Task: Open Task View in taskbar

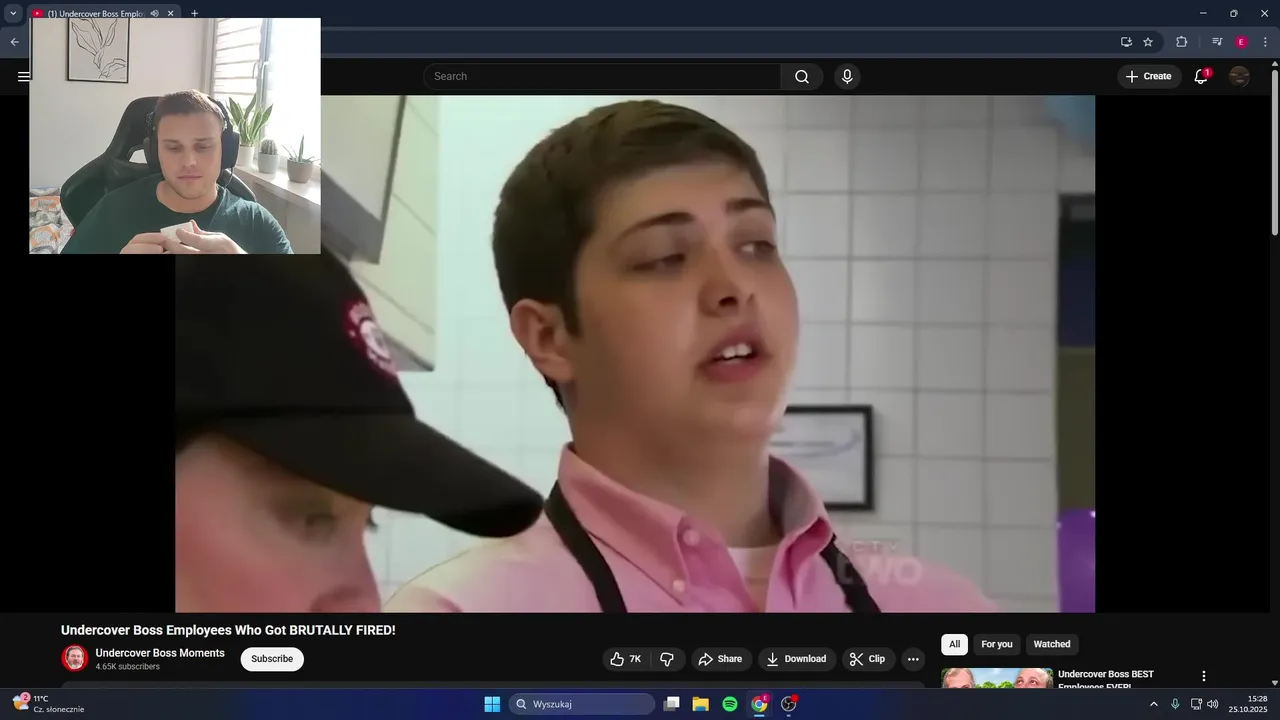Action: click(672, 704)
